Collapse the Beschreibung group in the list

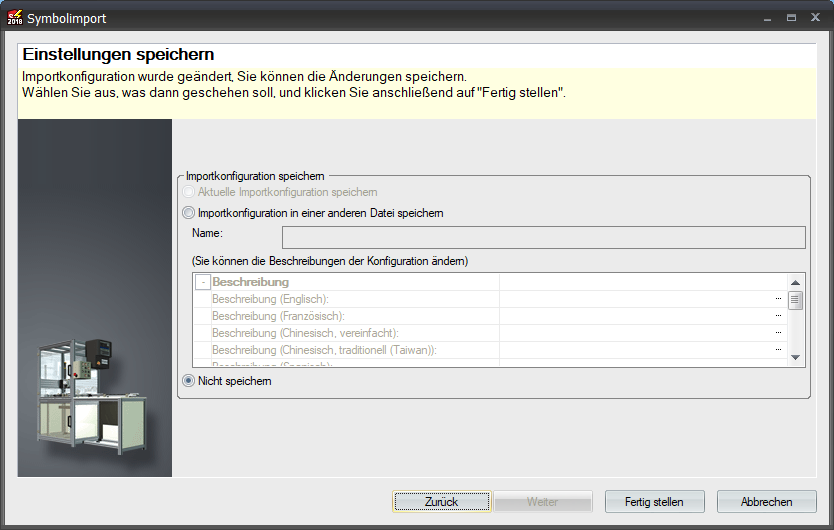click(203, 283)
